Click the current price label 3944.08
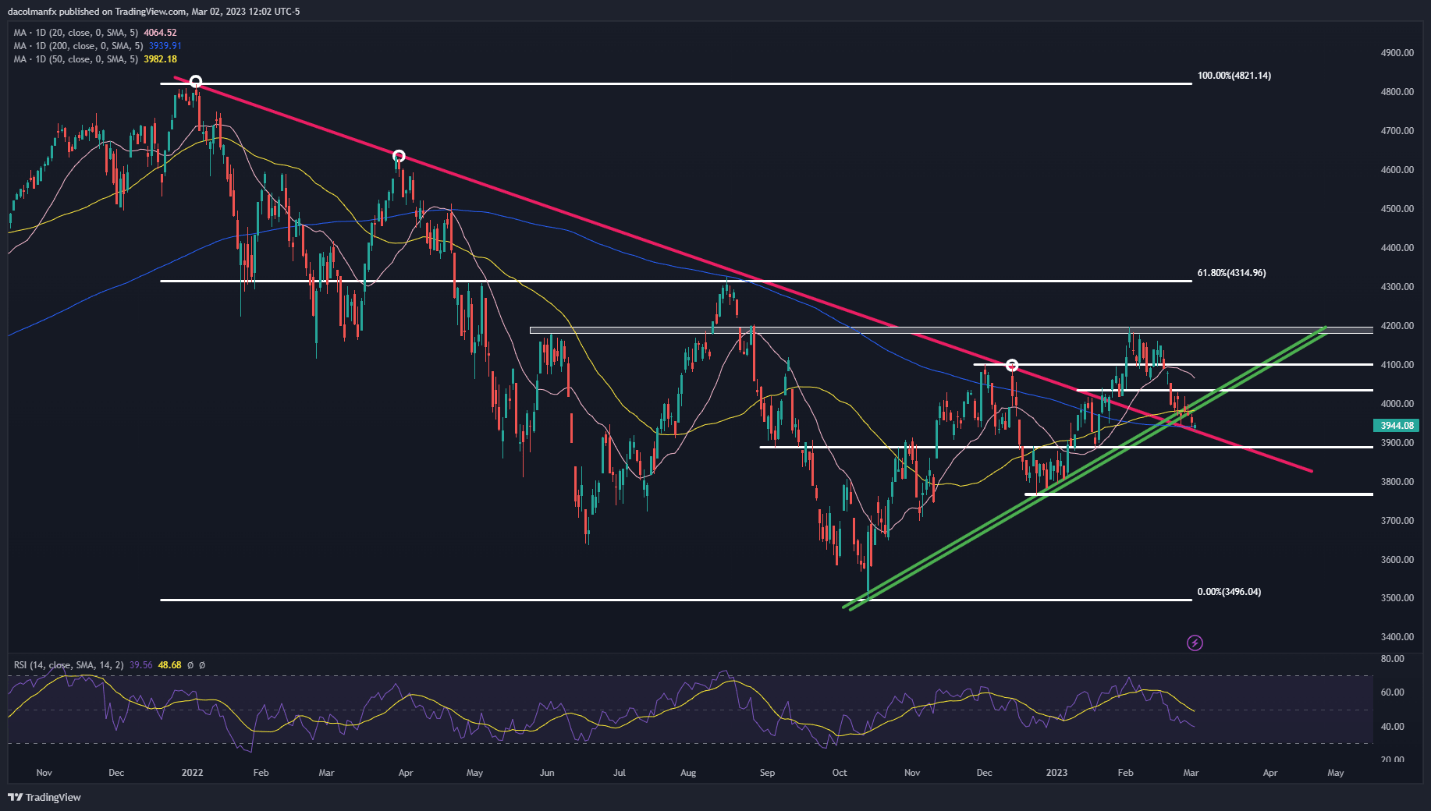Image resolution: width=1431 pixels, height=811 pixels. pos(1395,425)
